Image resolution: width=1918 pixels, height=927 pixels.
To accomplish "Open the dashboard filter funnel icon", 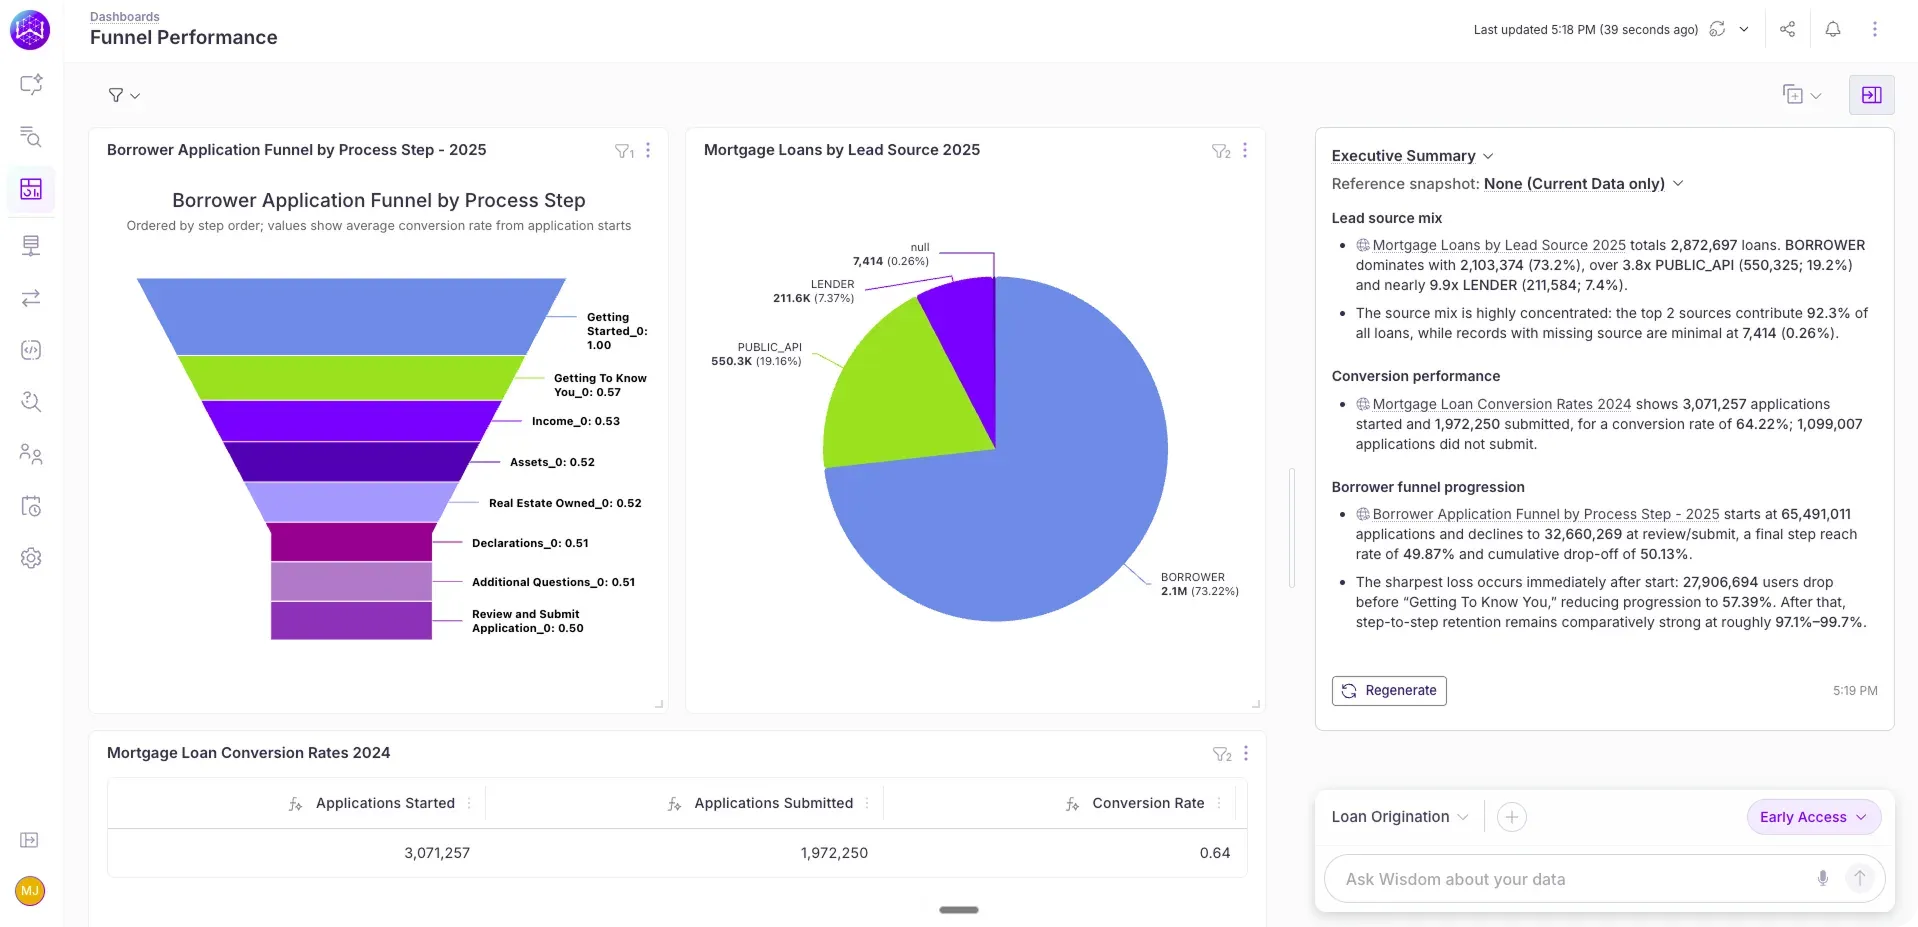I will [x=116, y=95].
